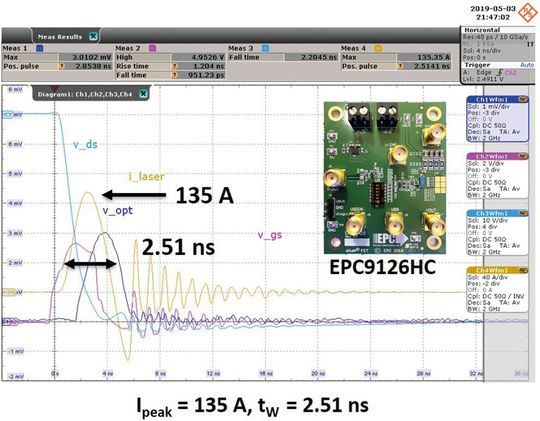Click the Meas 3 heading
Image resolution: width=540 pixels, height=421 pixels.
pyautogui.click(x=241, y=48)
